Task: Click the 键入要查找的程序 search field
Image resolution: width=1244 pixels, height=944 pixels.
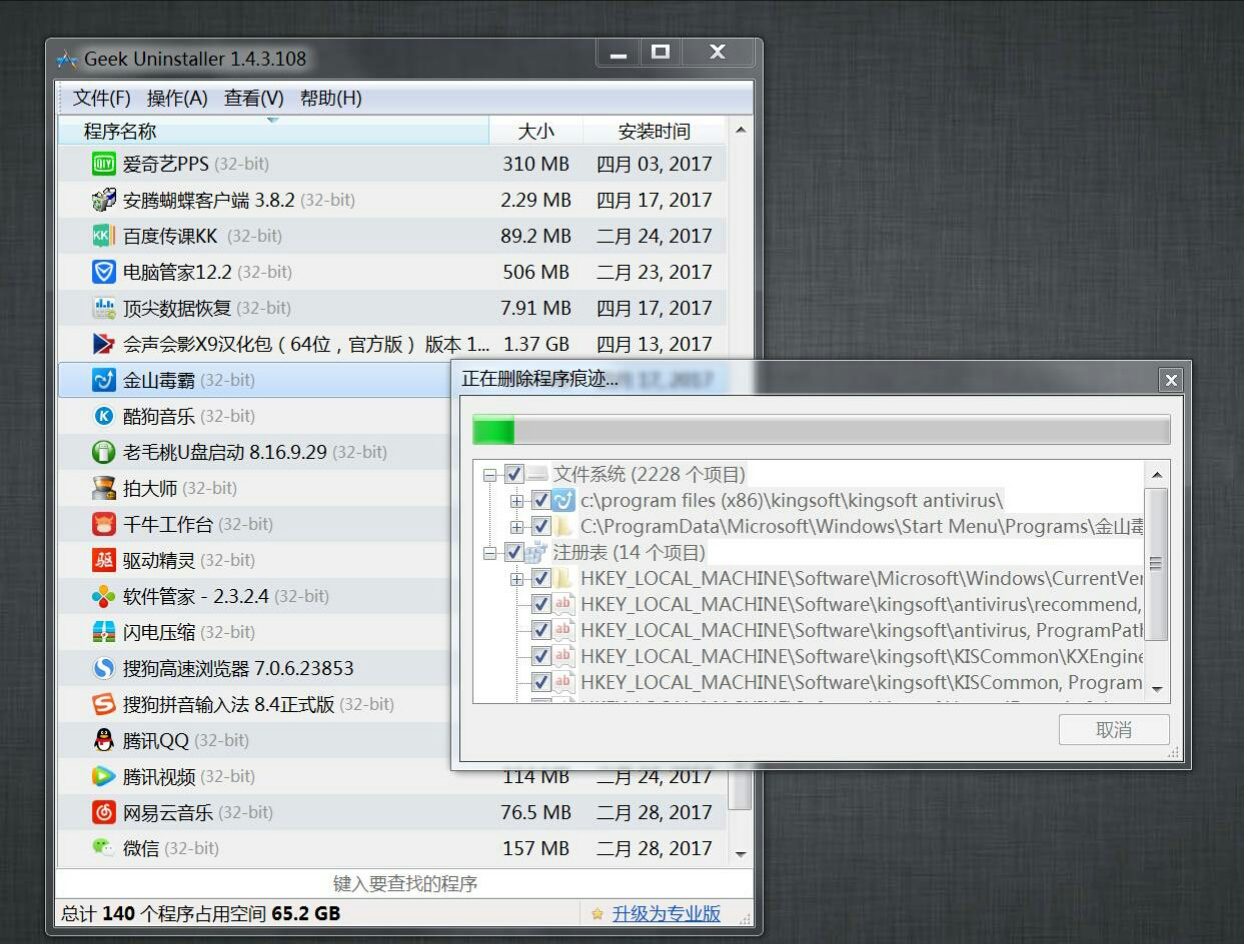Action: tap(405, 884)
